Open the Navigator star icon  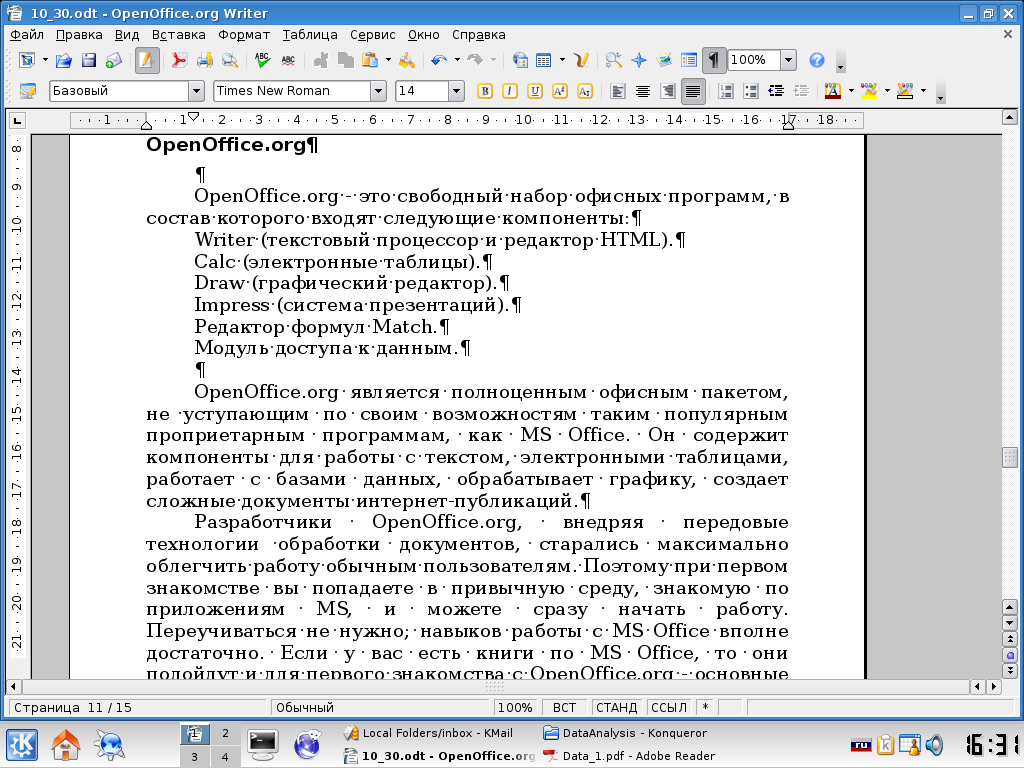(x=639, y=61)
